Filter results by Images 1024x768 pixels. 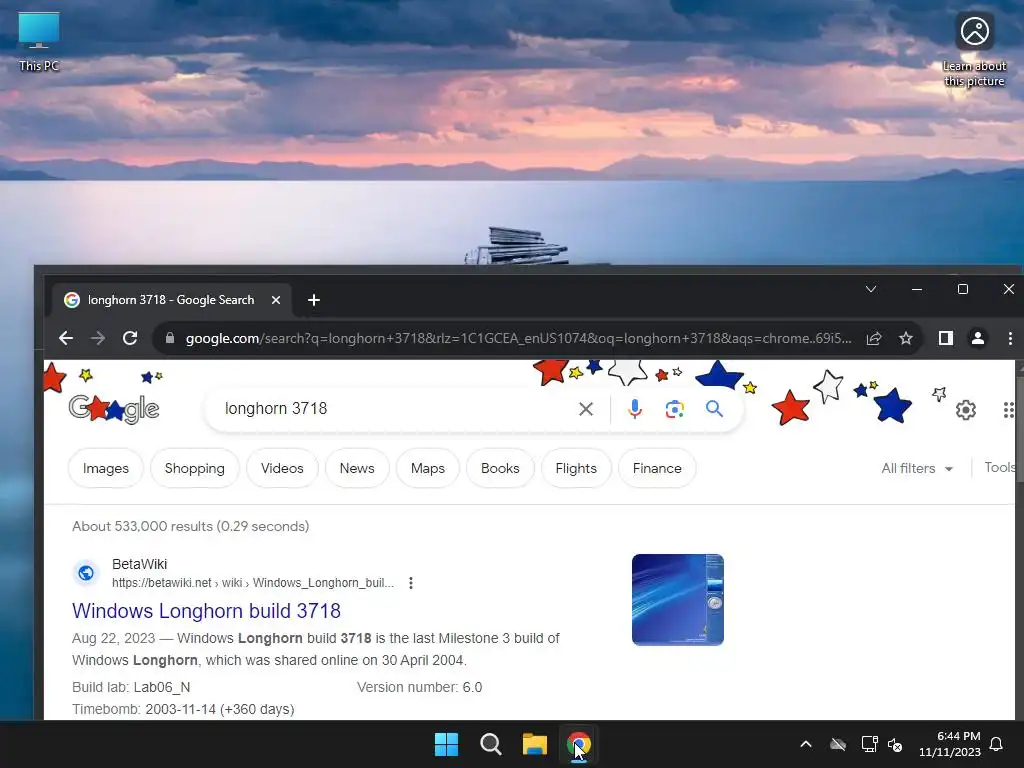(106, 468)
